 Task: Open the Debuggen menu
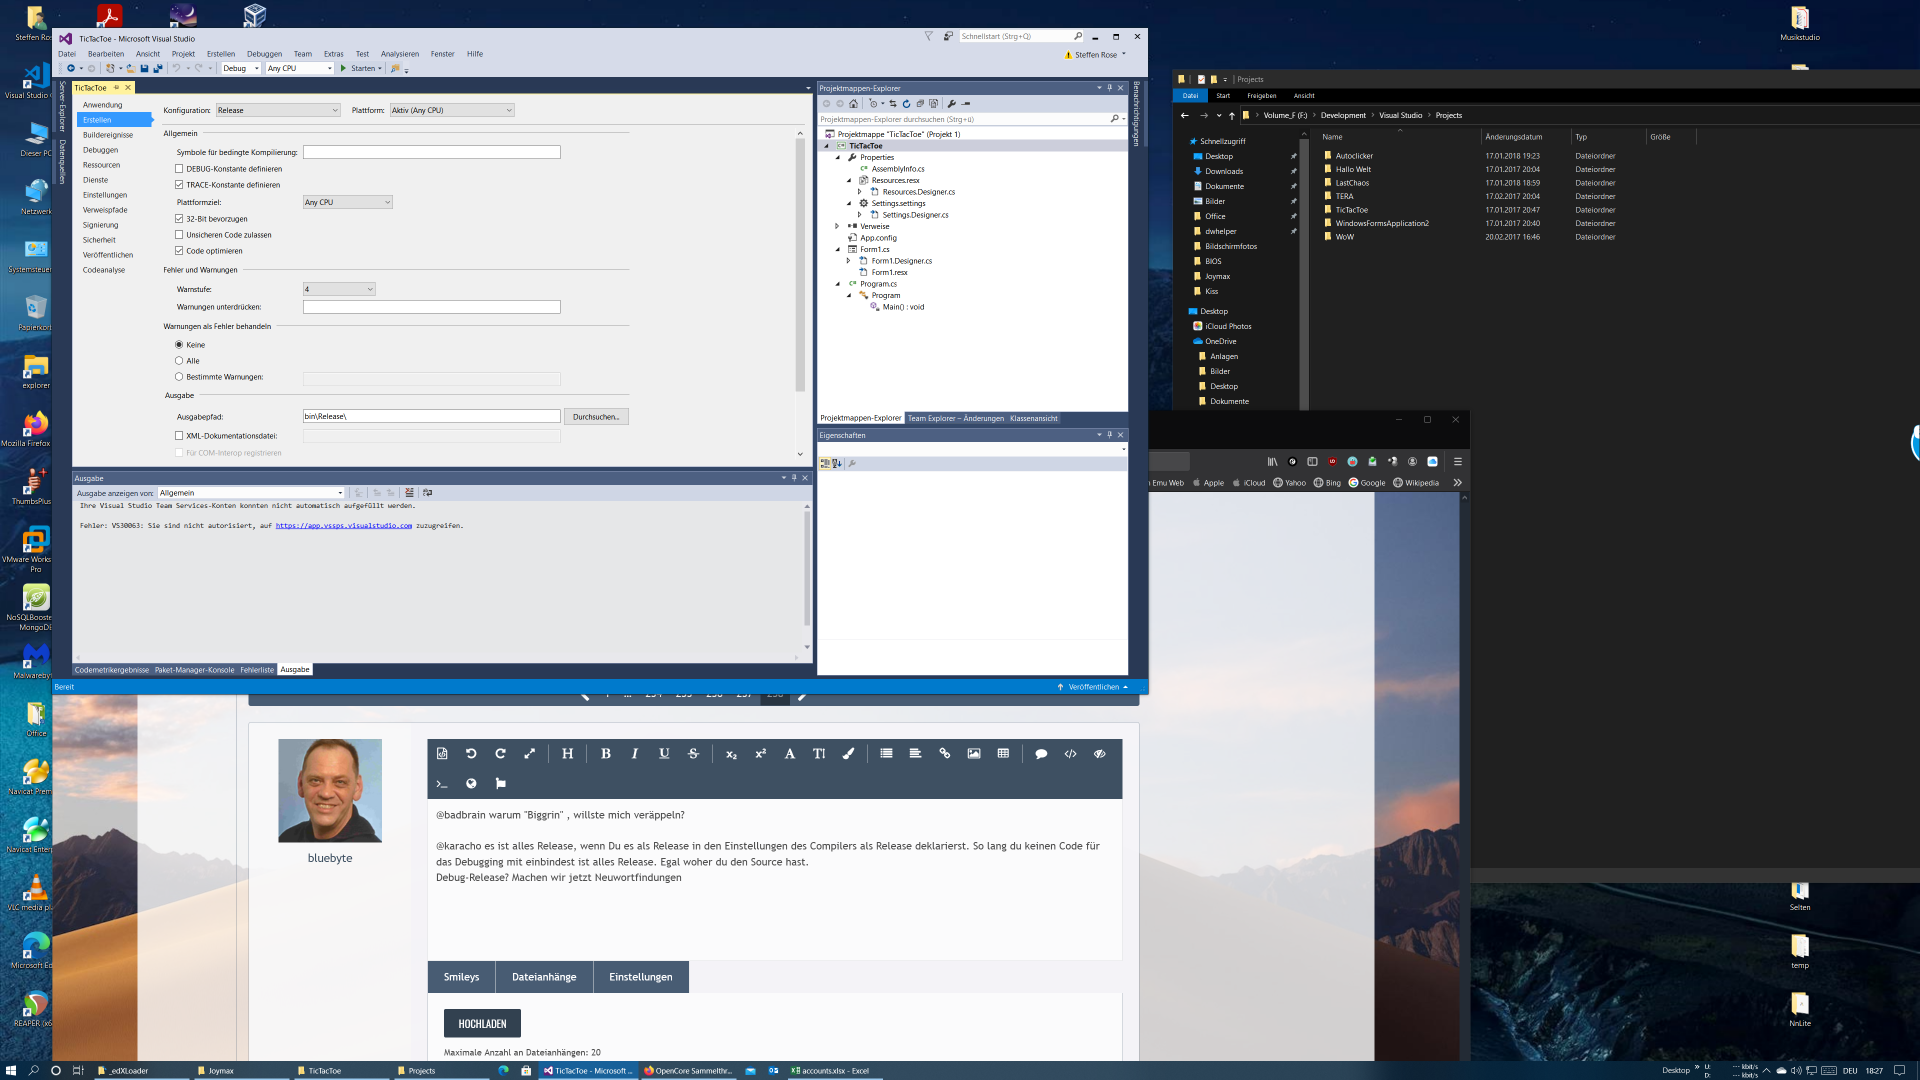tap(264, 54)
